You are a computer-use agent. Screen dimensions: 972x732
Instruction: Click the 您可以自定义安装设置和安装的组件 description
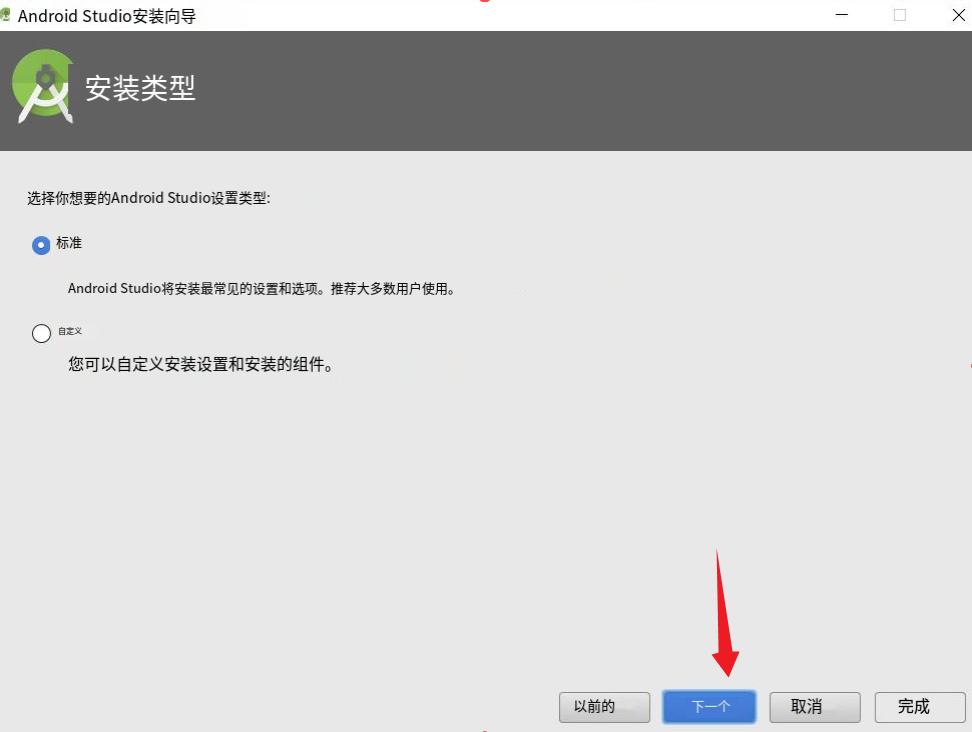click(x=201, y=364)
